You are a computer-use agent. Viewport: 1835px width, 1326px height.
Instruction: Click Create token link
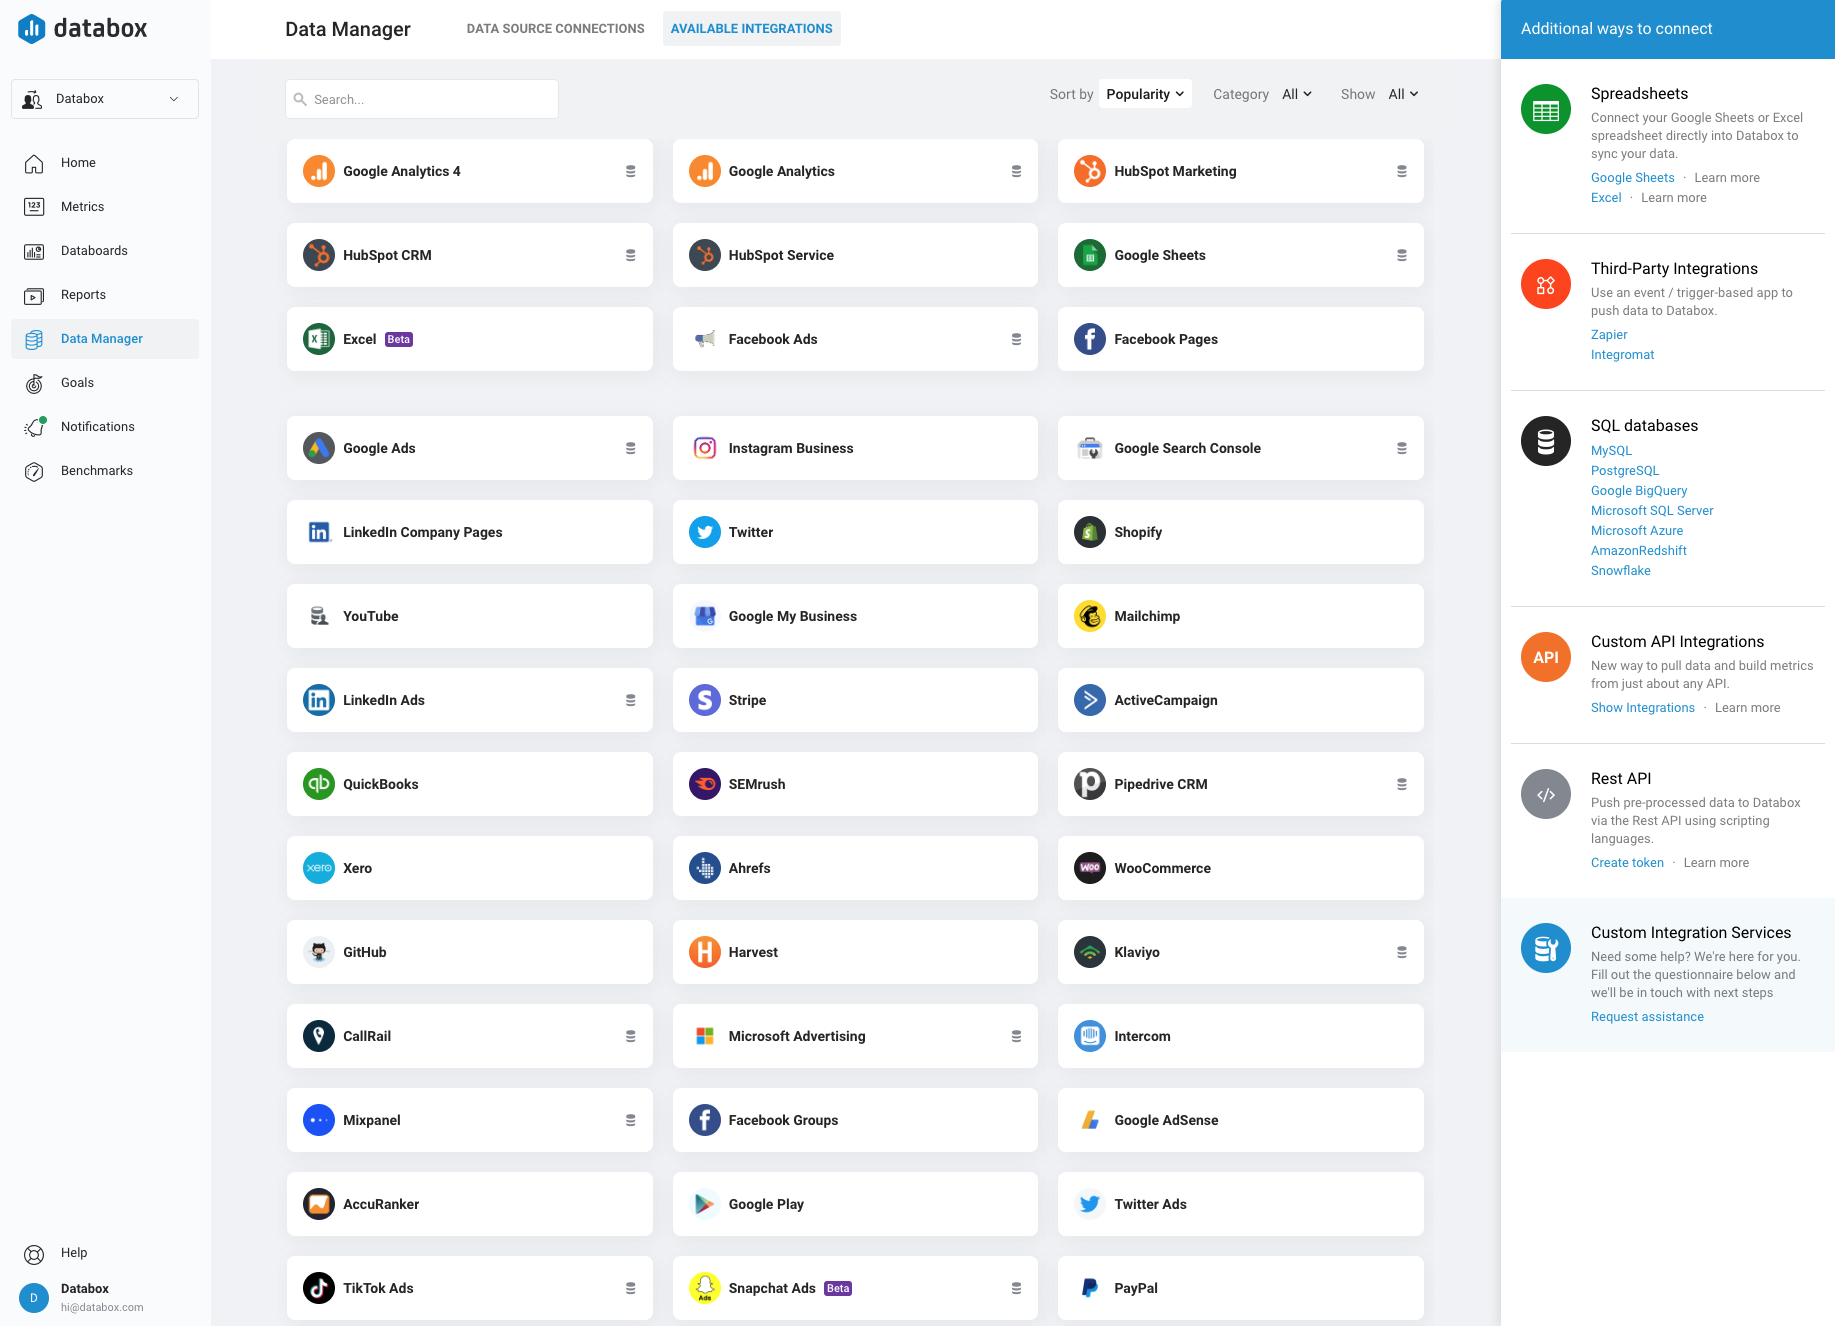coord(1627,863)
